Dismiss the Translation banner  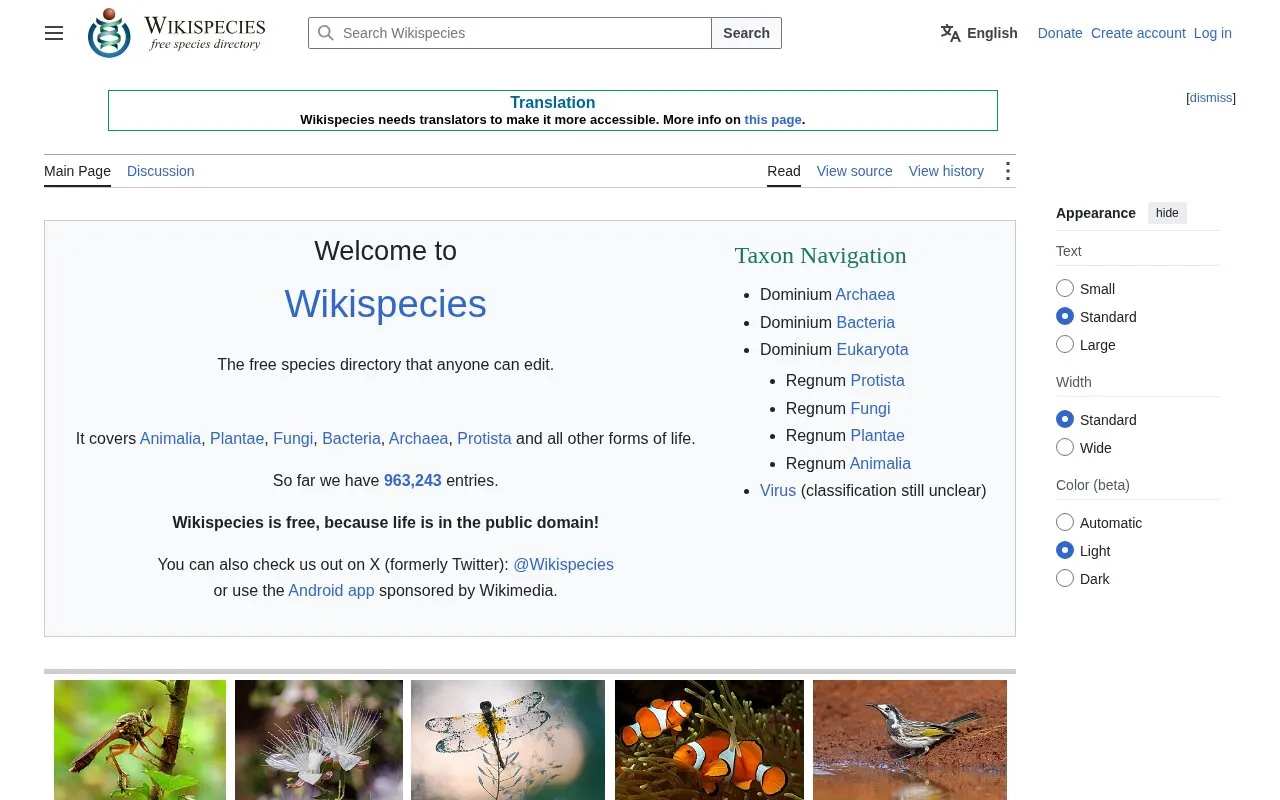[x=1211, y=98]
